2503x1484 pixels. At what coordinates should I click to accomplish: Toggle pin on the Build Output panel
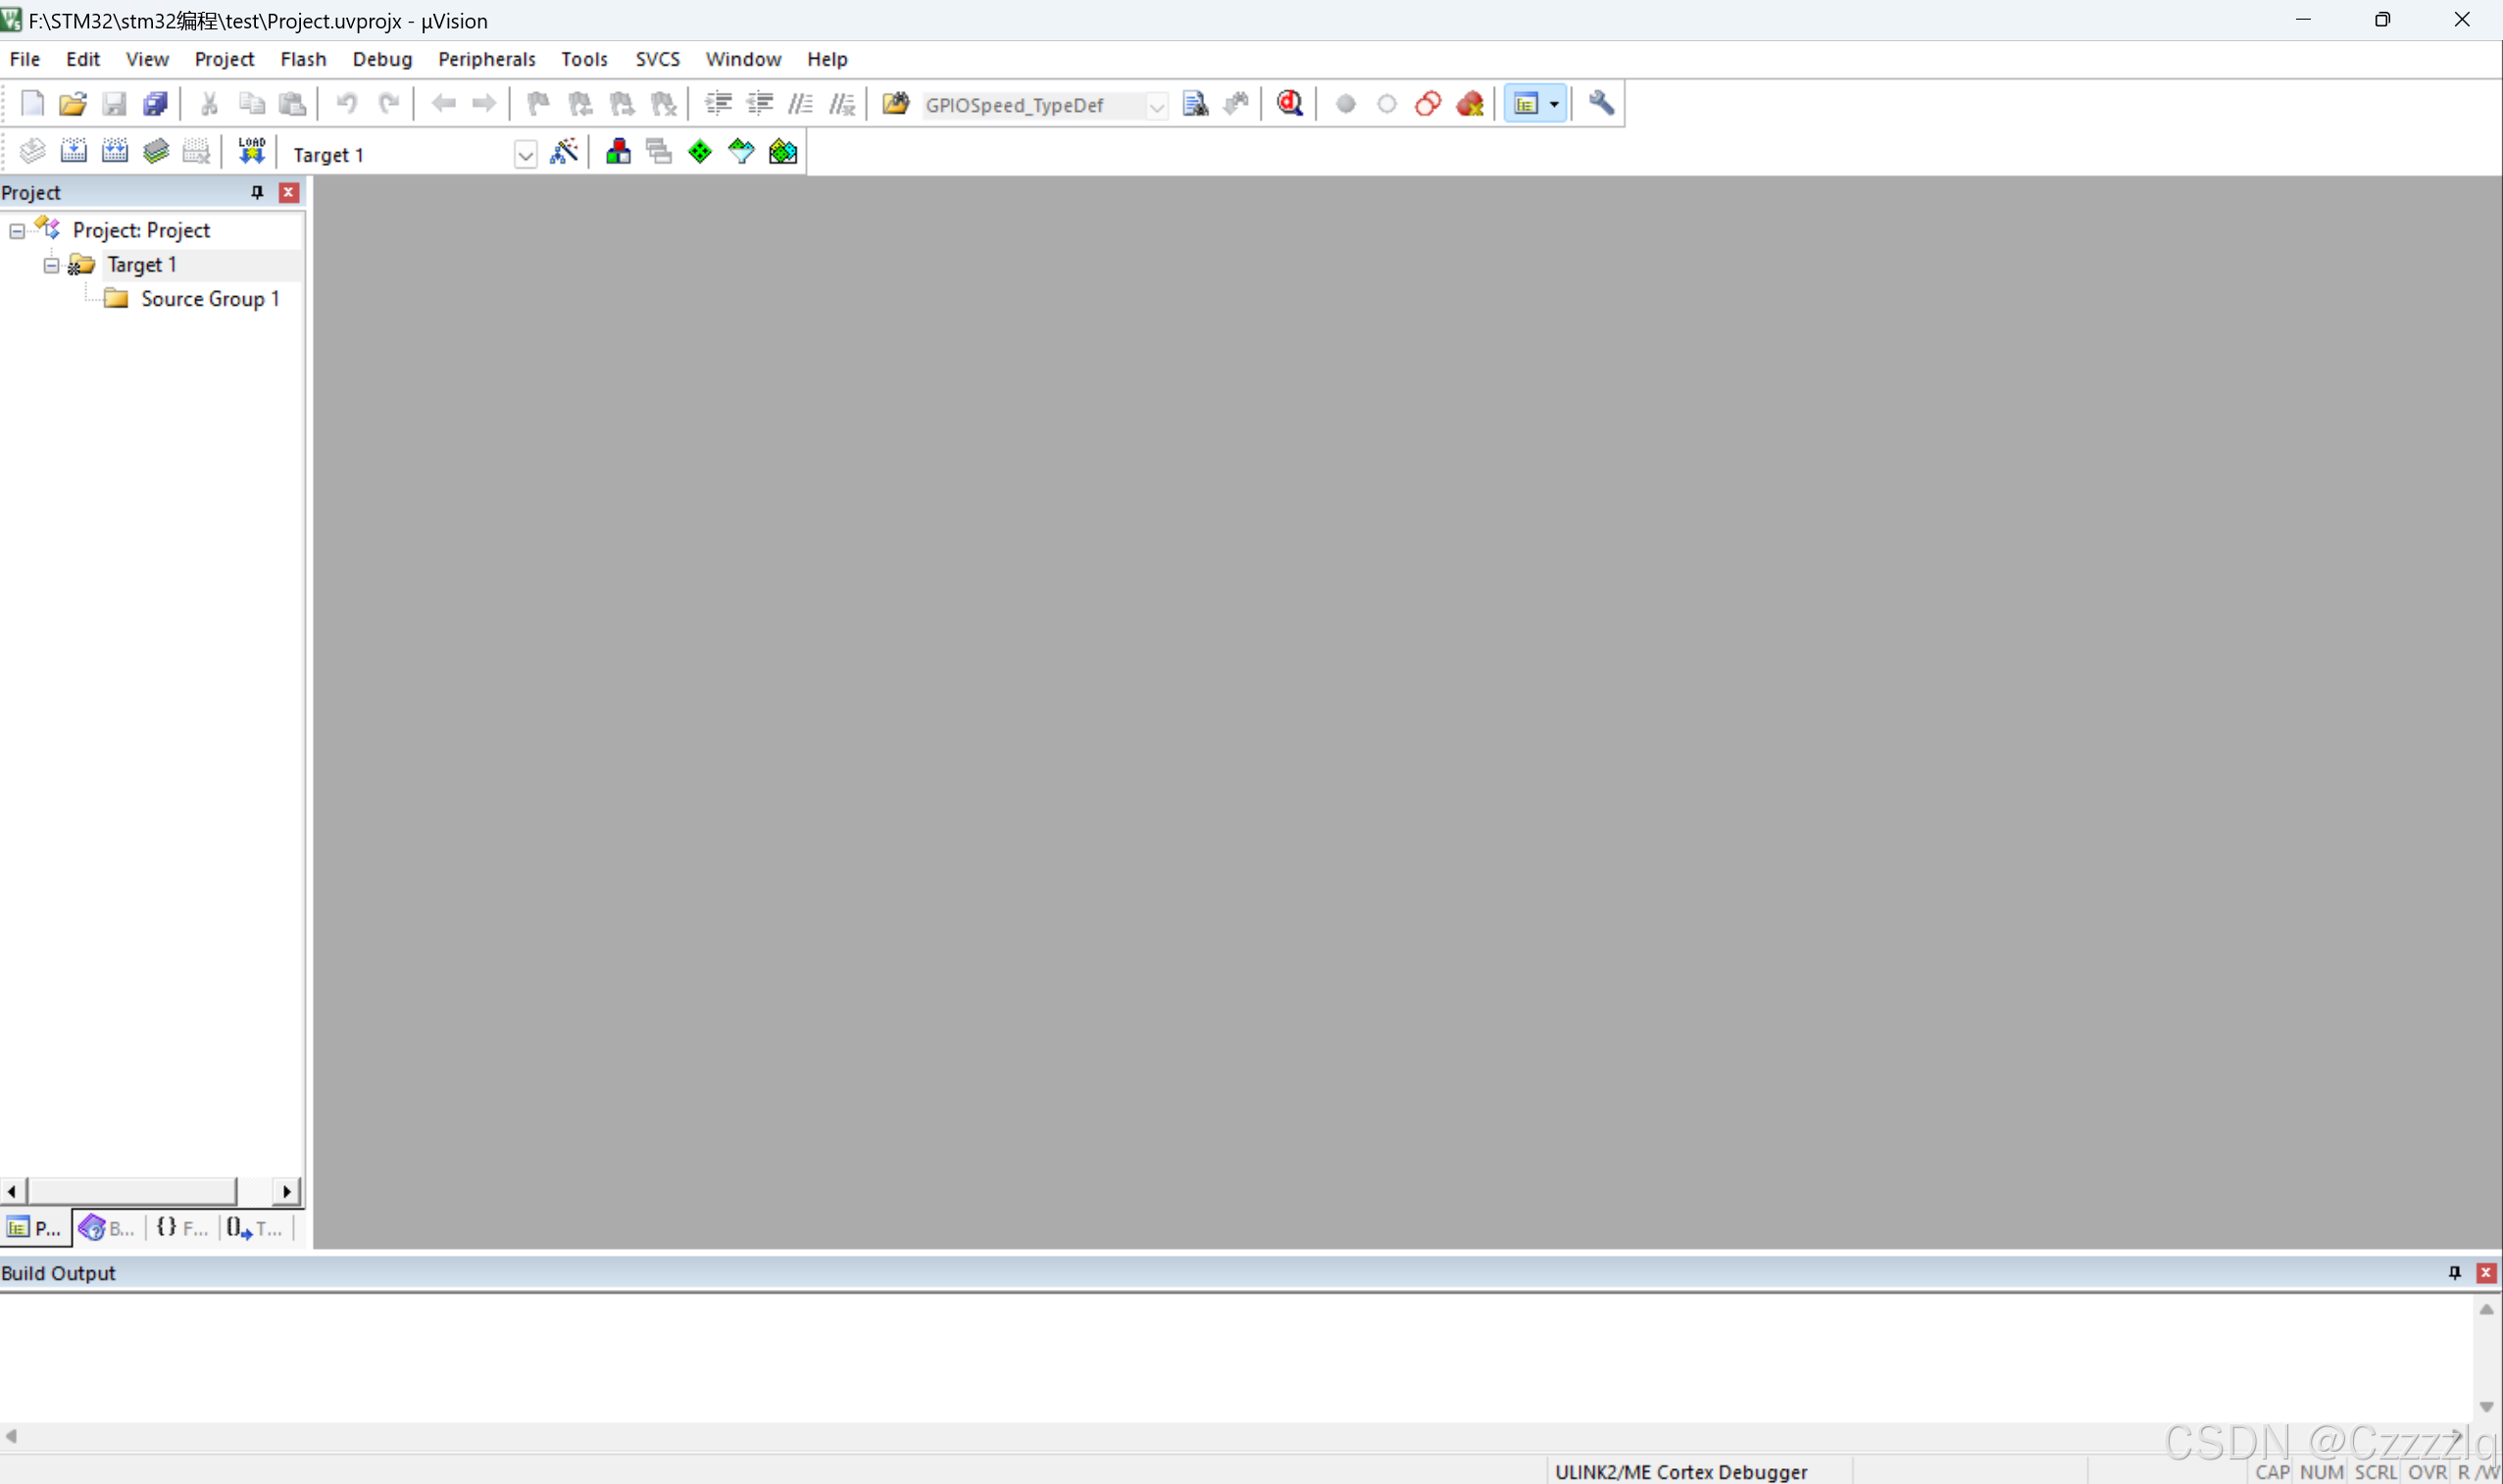coord(2454,1272)
